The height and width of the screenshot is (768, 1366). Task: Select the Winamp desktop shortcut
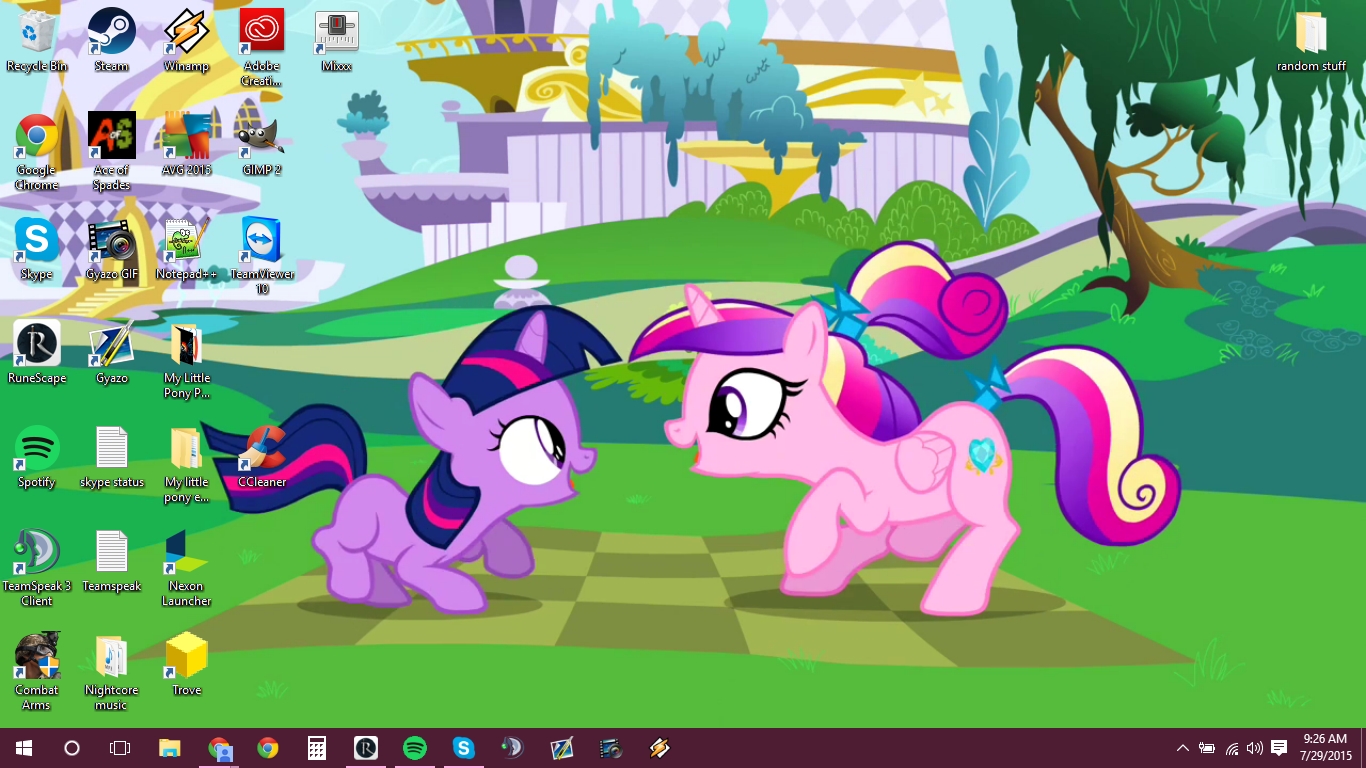186,41
